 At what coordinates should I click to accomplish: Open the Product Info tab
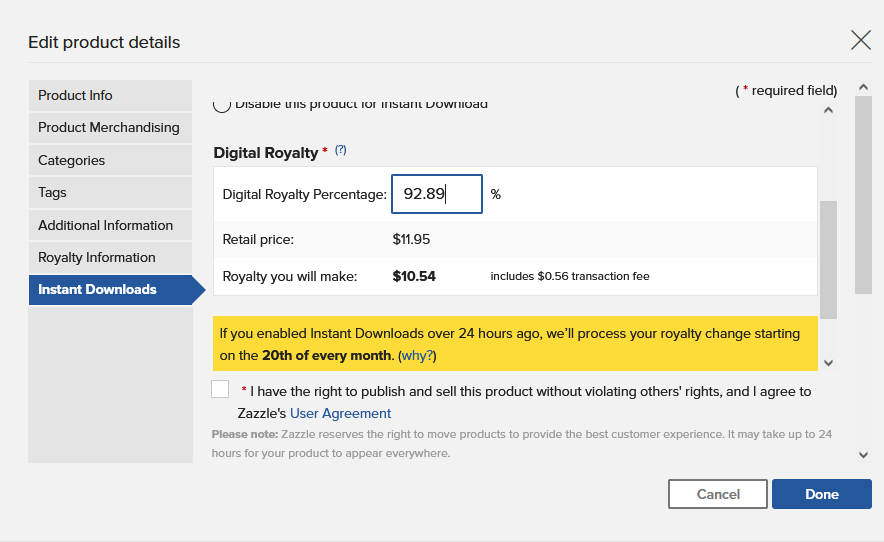110,95
